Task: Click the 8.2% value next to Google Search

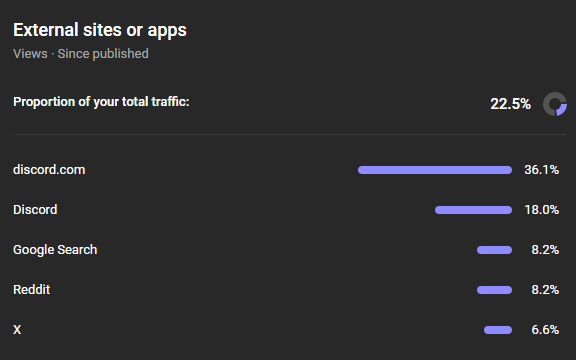Action: 545,250
